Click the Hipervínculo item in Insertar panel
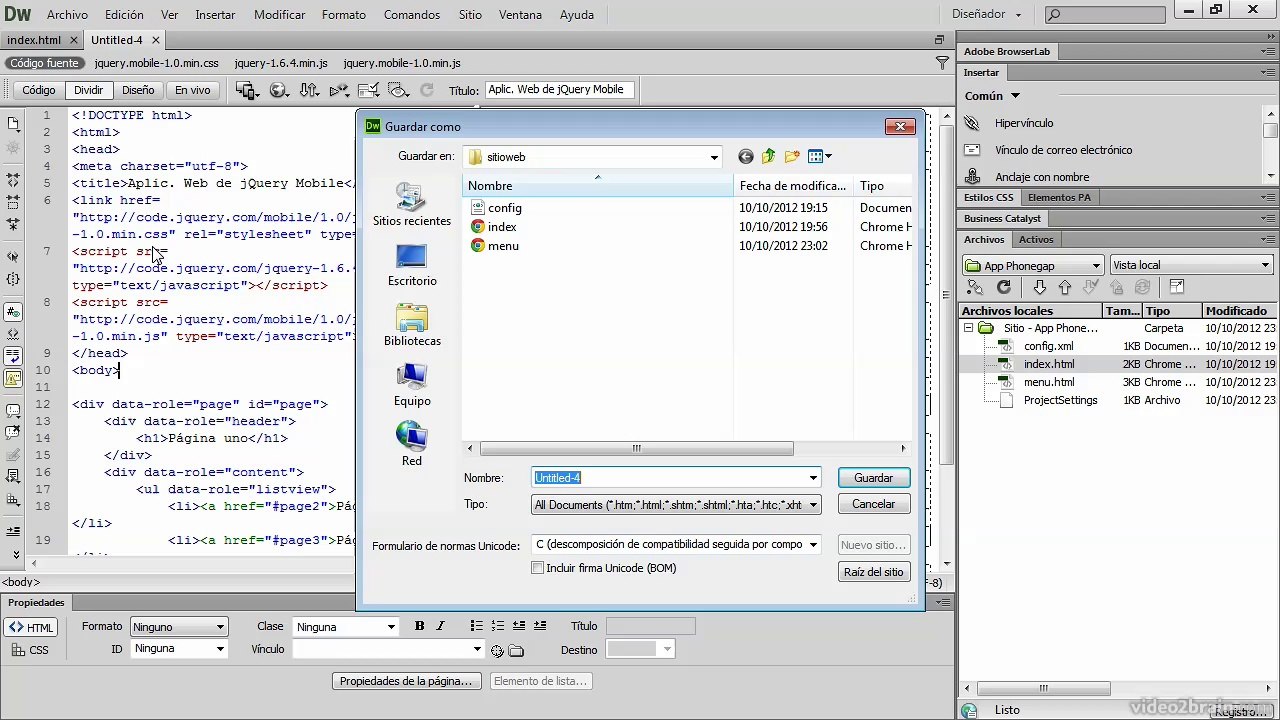The width and height of the screenshot is (1280, 720). tap(1024, 123)
